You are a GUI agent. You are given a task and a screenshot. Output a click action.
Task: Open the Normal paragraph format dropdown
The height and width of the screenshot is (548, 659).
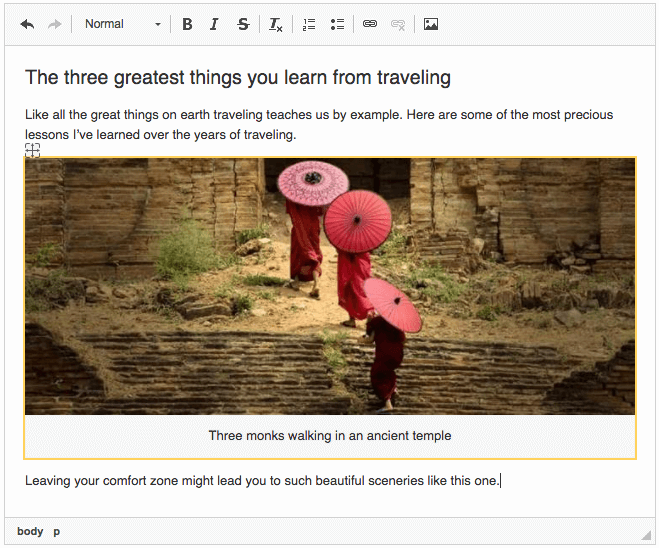[122, 24]
